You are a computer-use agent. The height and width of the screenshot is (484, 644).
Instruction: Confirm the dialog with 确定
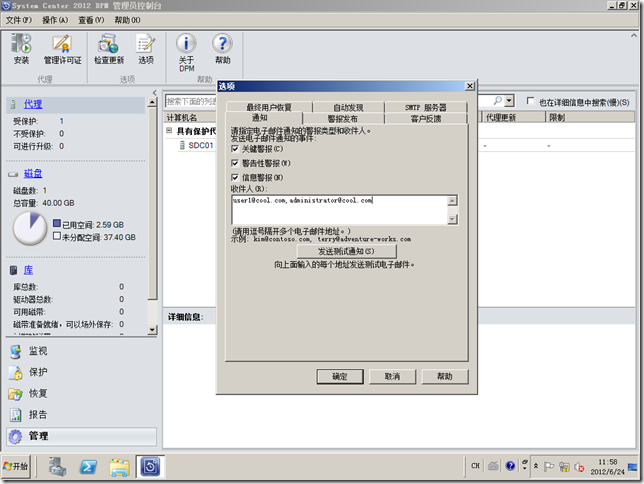[340, 376]
